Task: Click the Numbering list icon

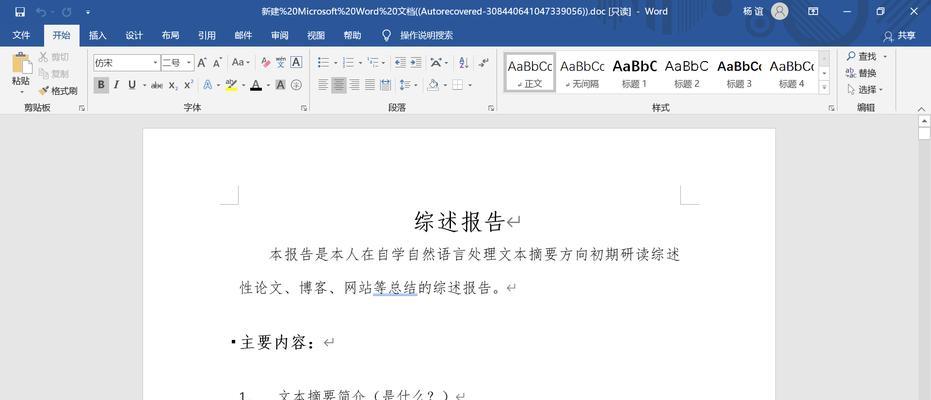Action: pyautogui.click(x=348, y=62)
